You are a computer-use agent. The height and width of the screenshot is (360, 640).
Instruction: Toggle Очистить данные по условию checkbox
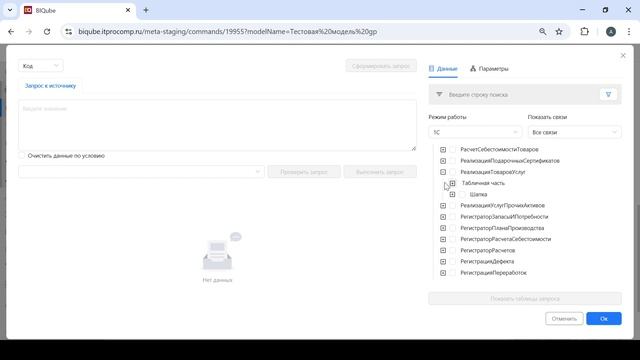point(22,156)
